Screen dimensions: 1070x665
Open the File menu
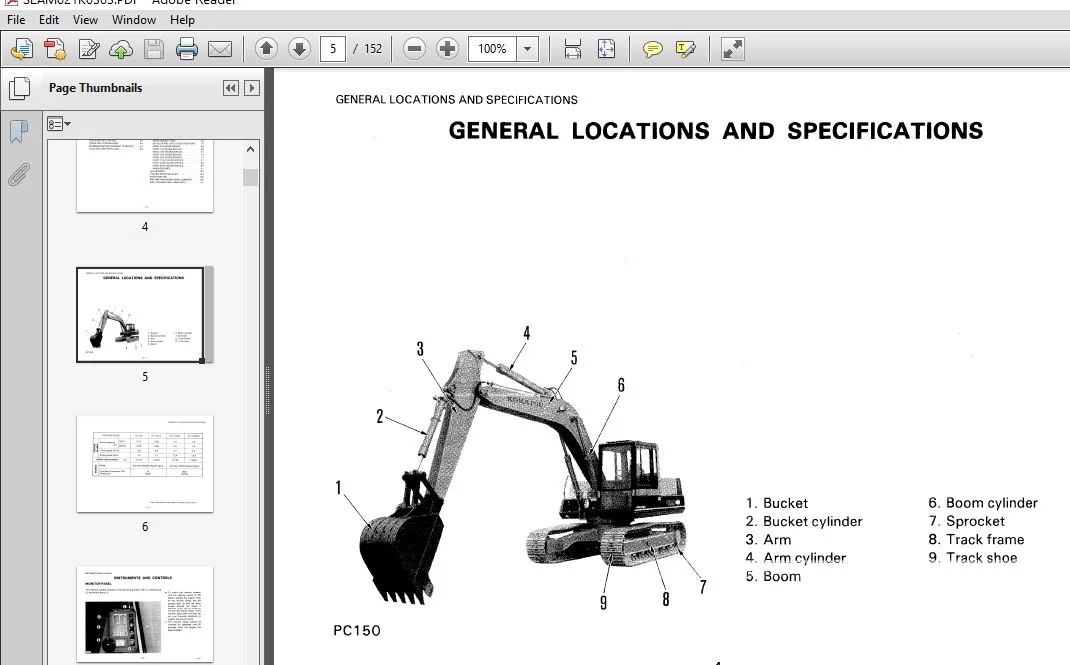point(16,20)
